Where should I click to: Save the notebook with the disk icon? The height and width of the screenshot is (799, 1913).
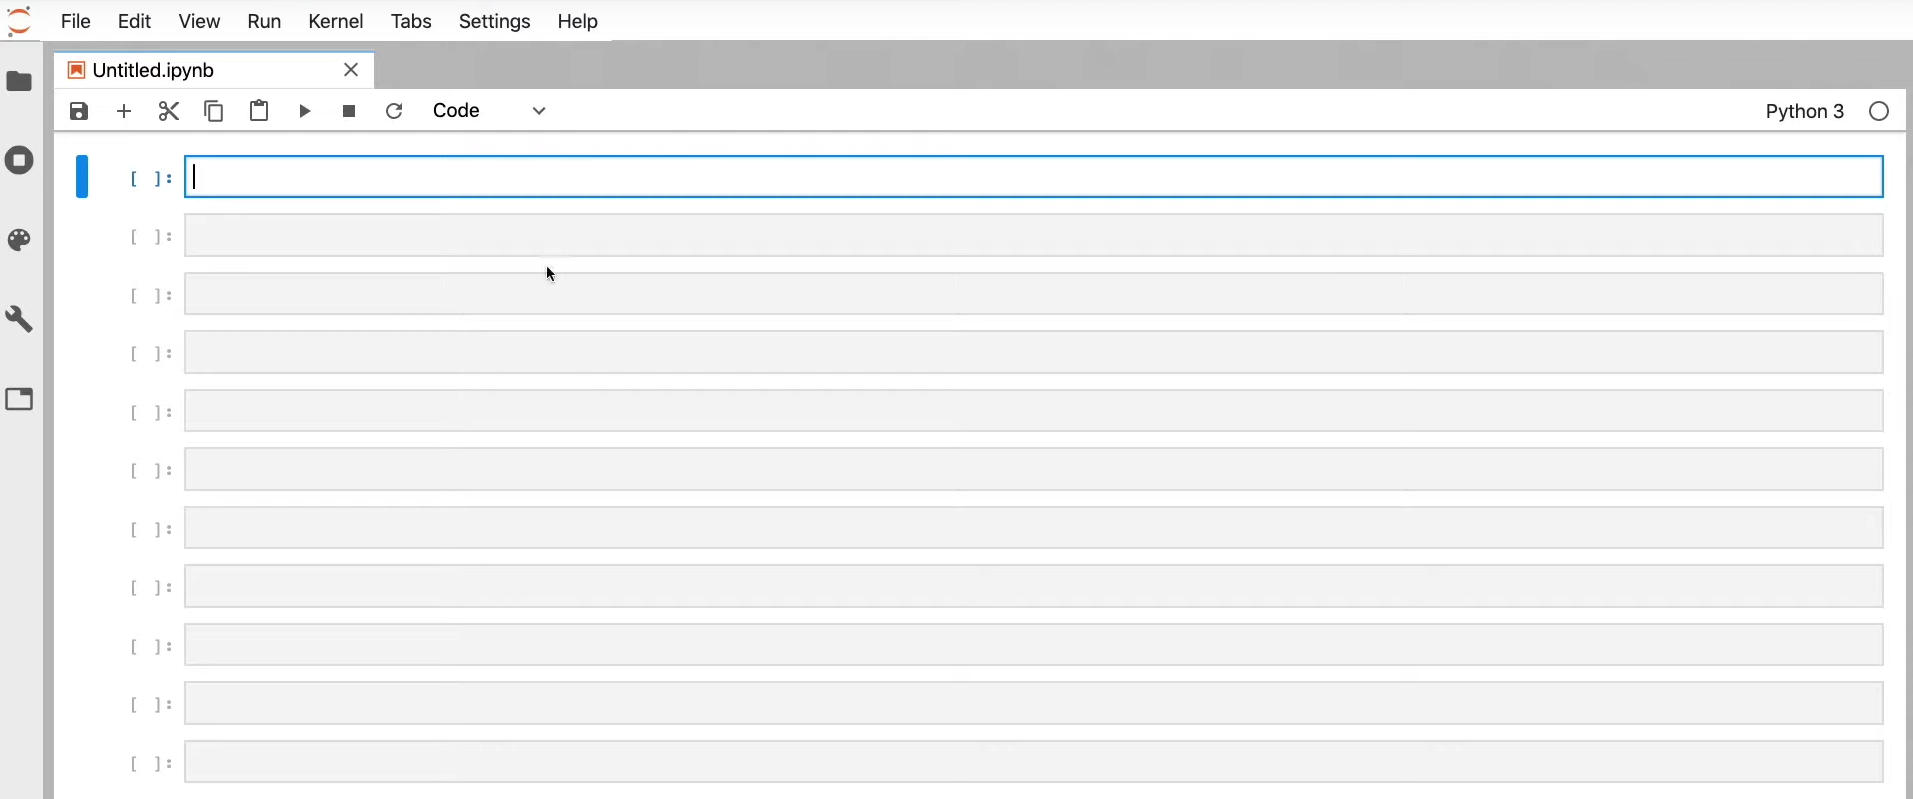coord(79,111)
